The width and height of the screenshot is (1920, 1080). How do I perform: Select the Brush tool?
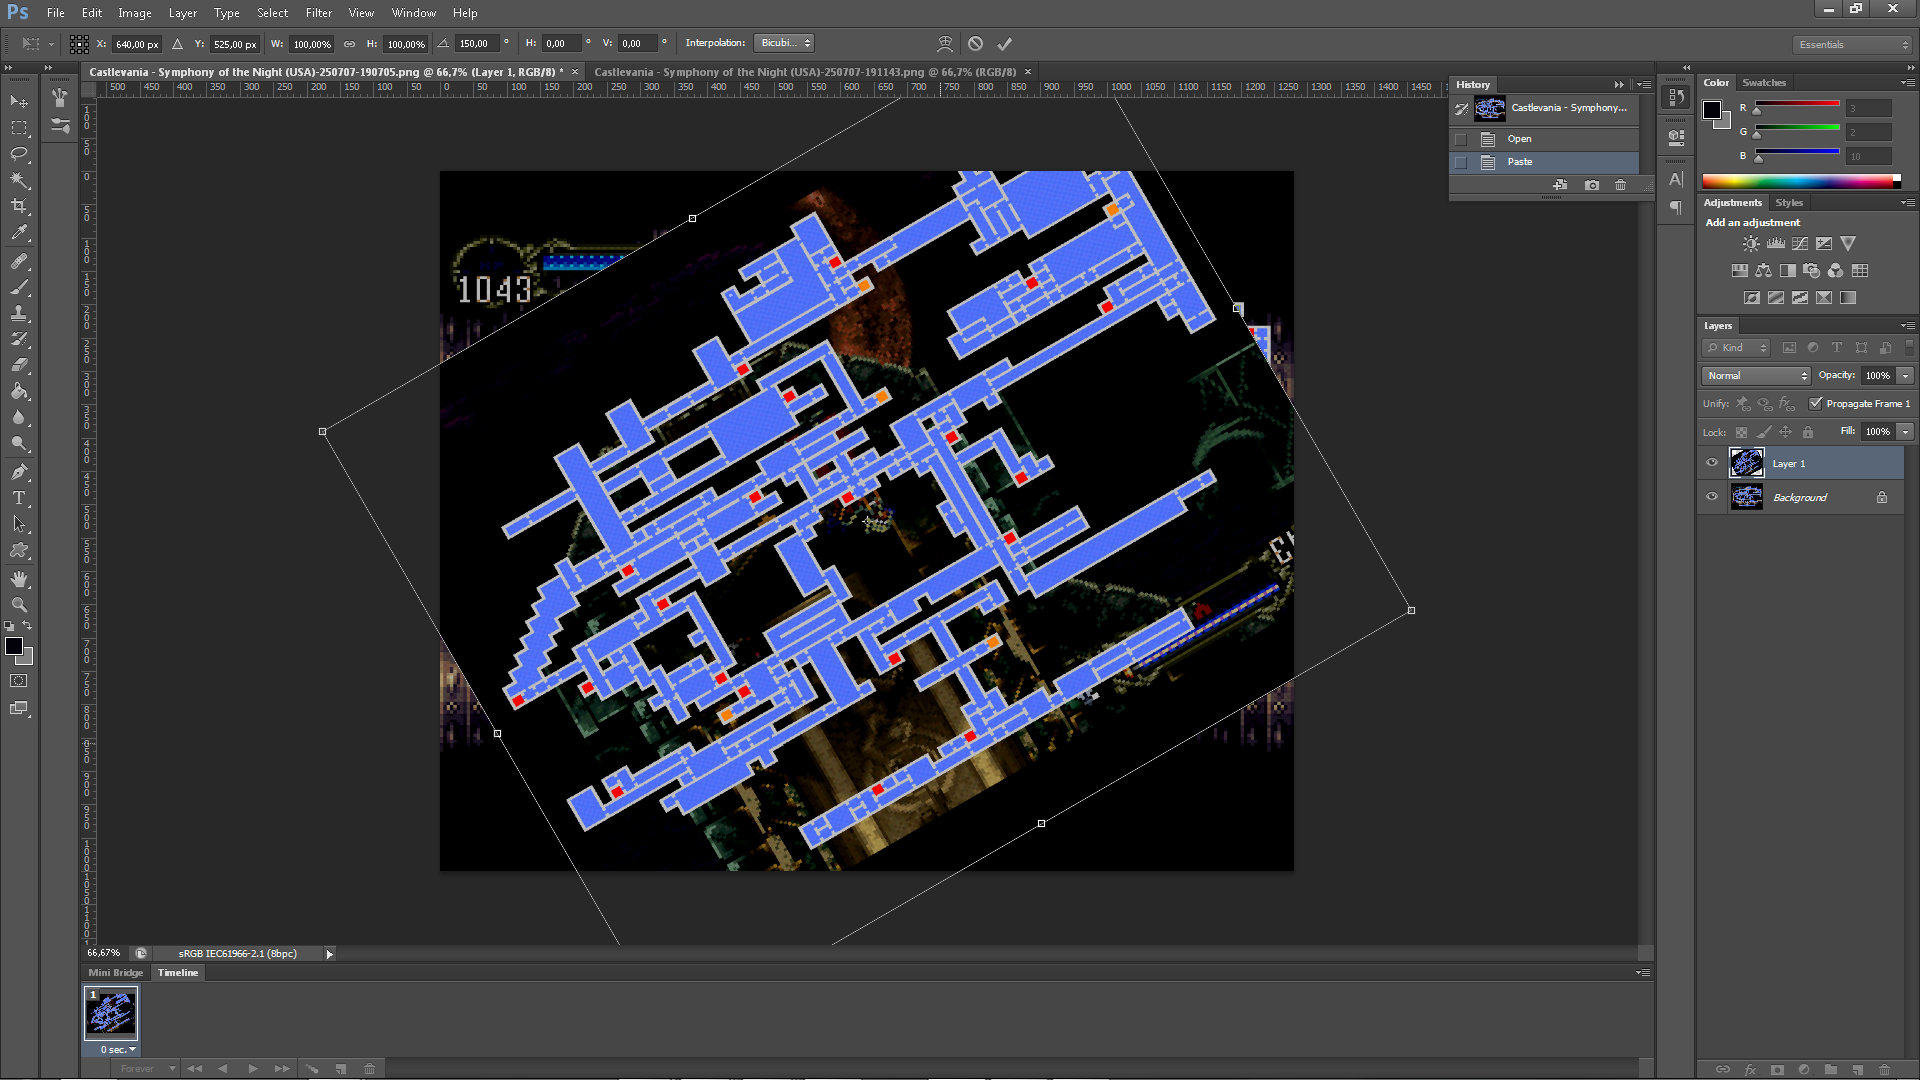19,287
